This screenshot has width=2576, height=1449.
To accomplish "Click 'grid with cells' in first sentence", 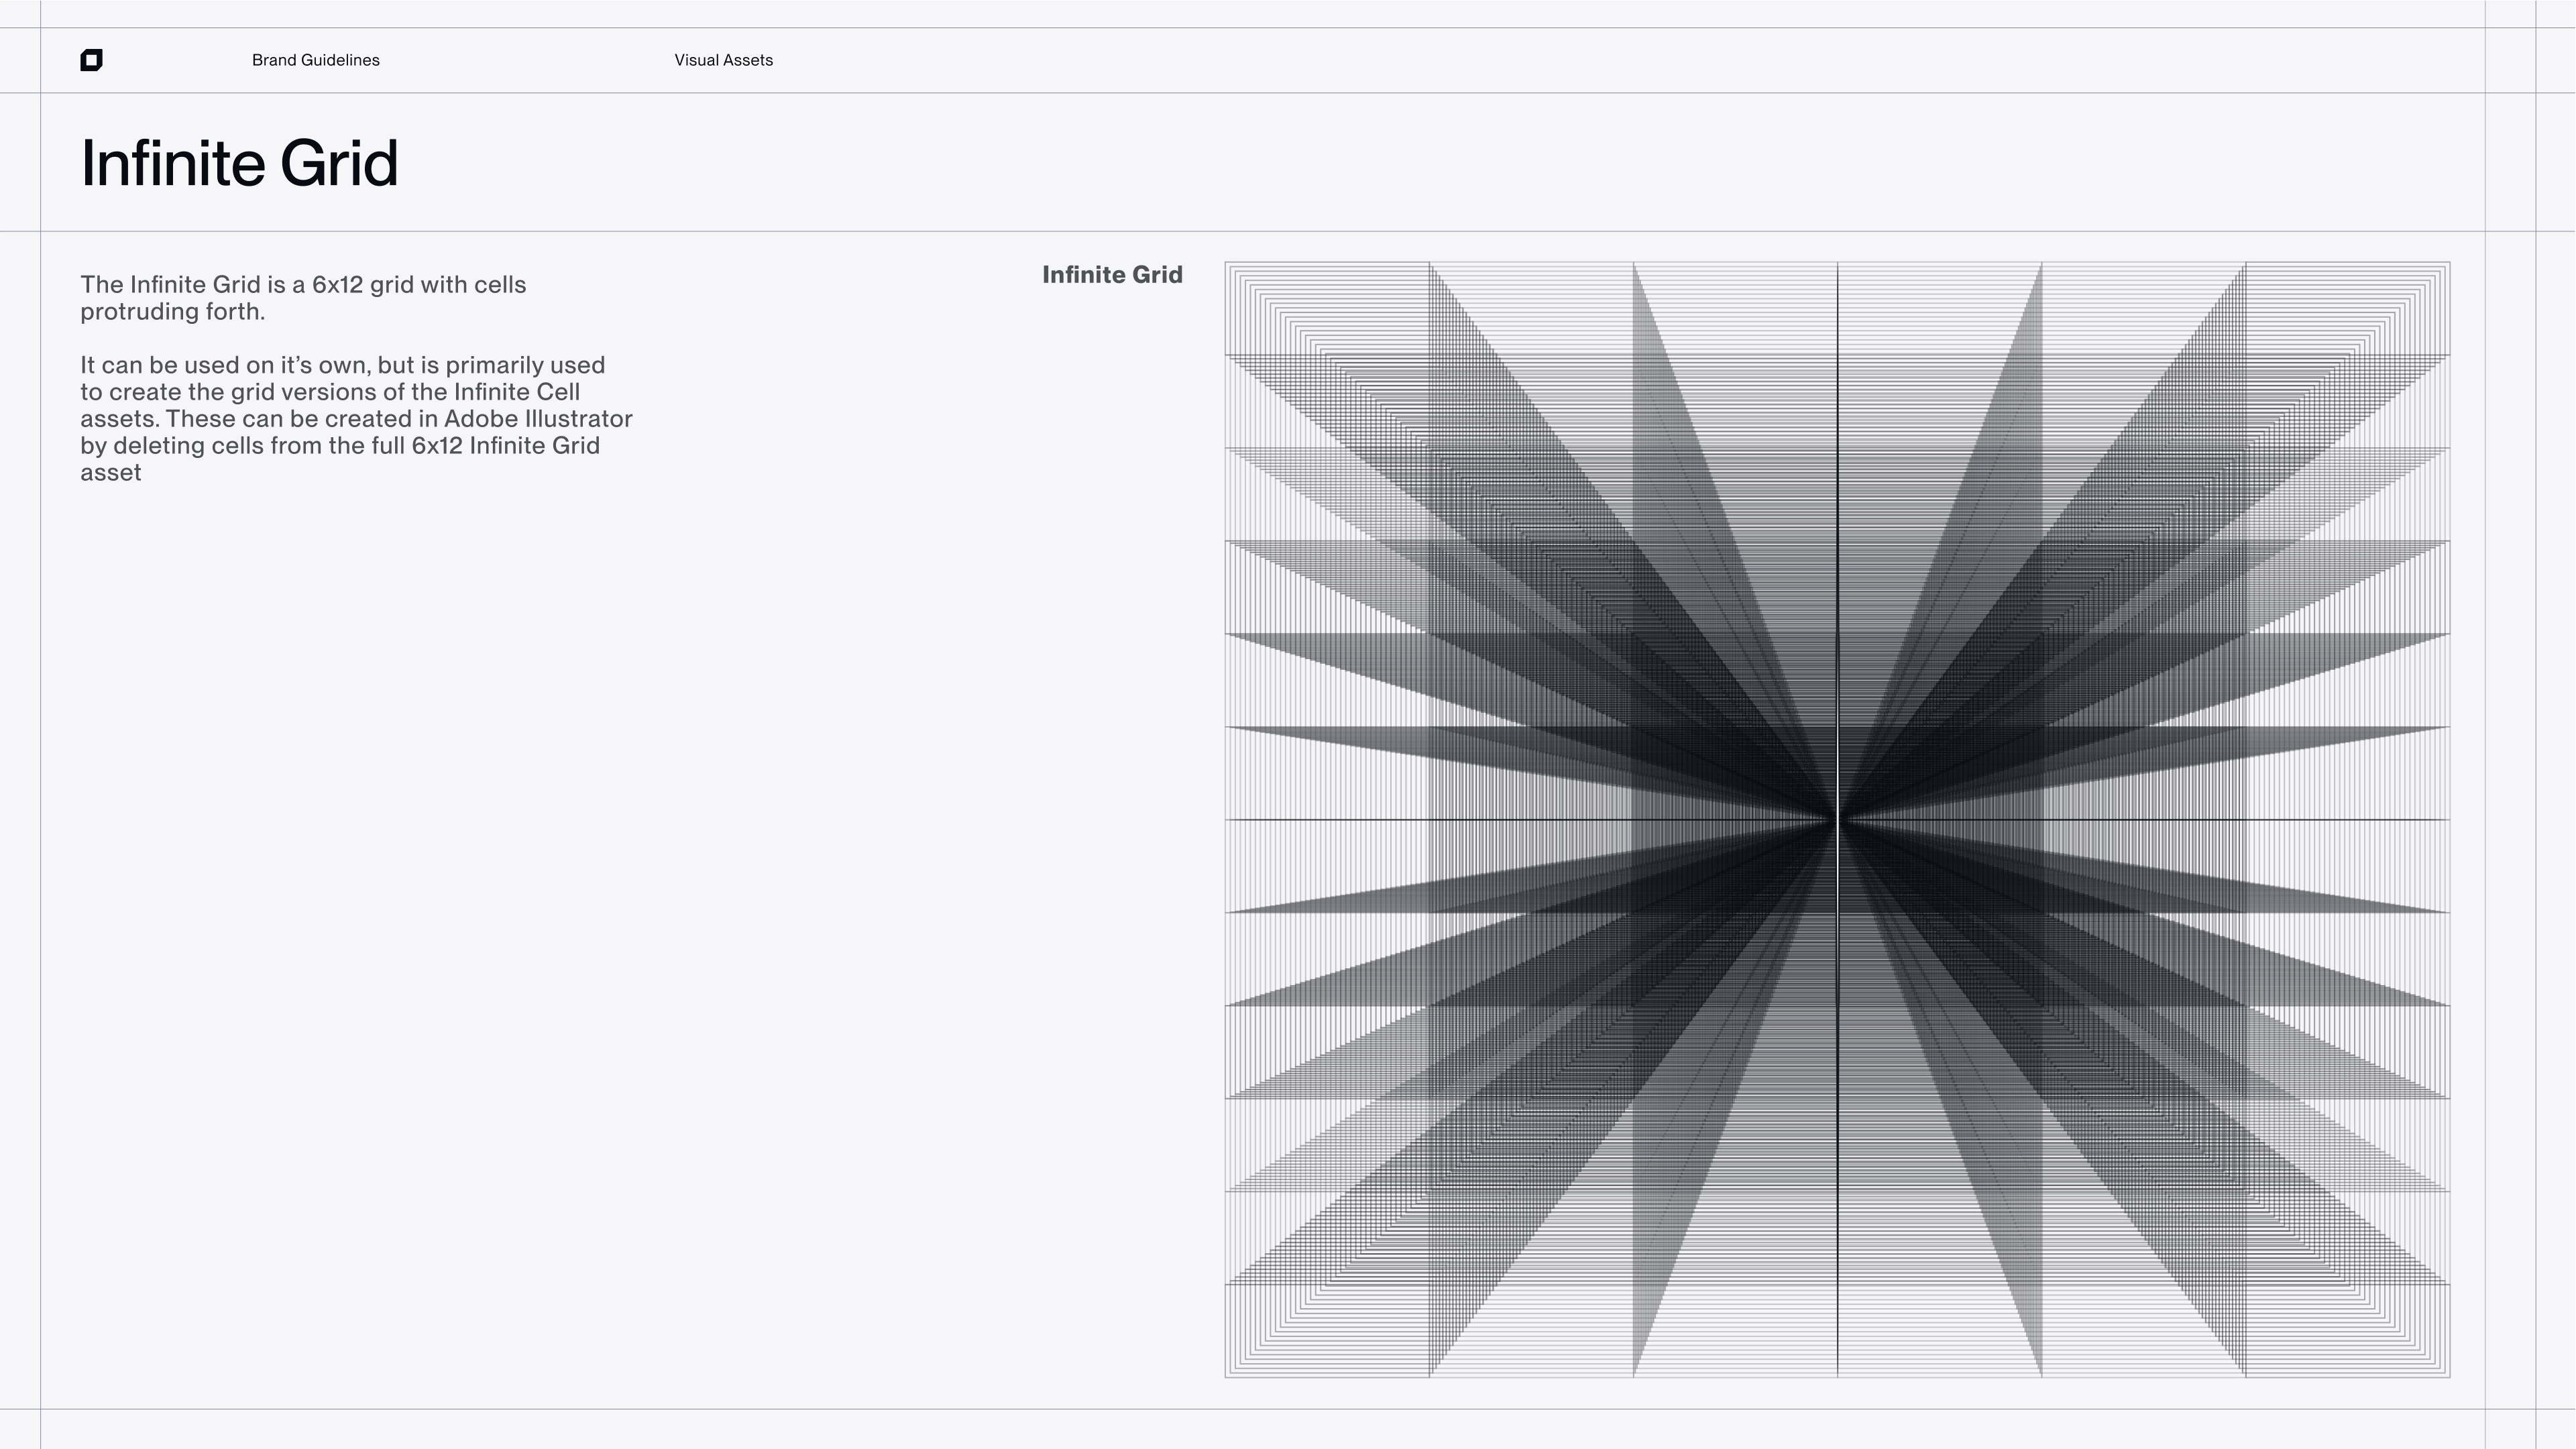I will pos(447,285).
